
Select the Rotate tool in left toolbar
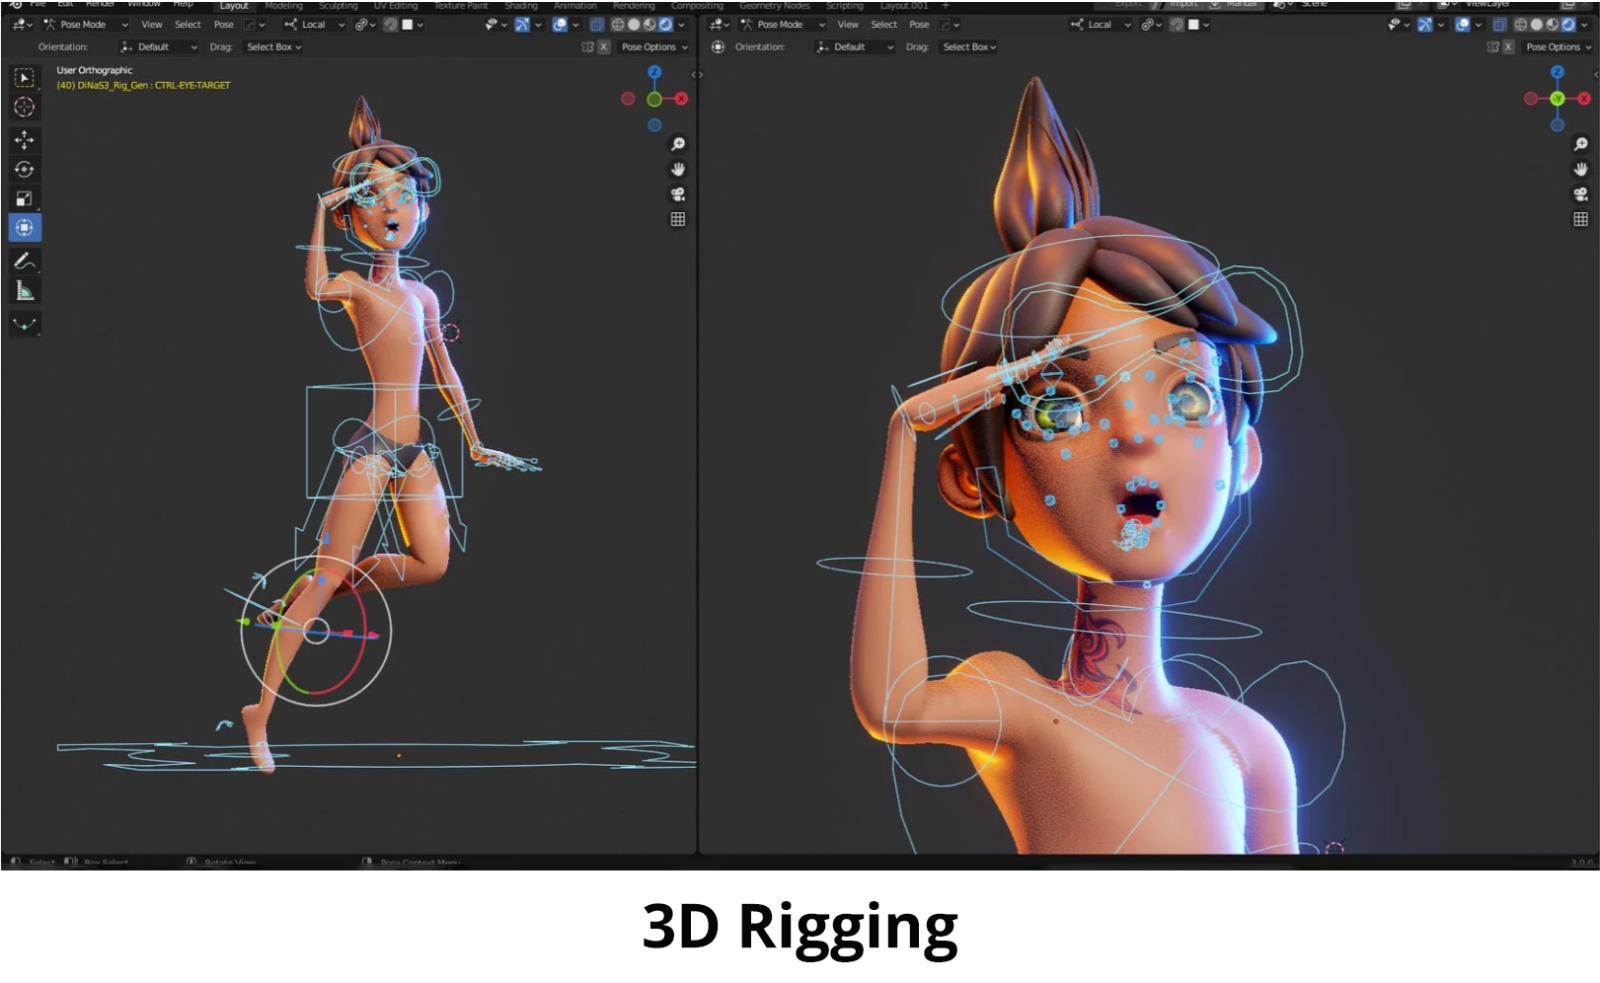coord(24,169)
